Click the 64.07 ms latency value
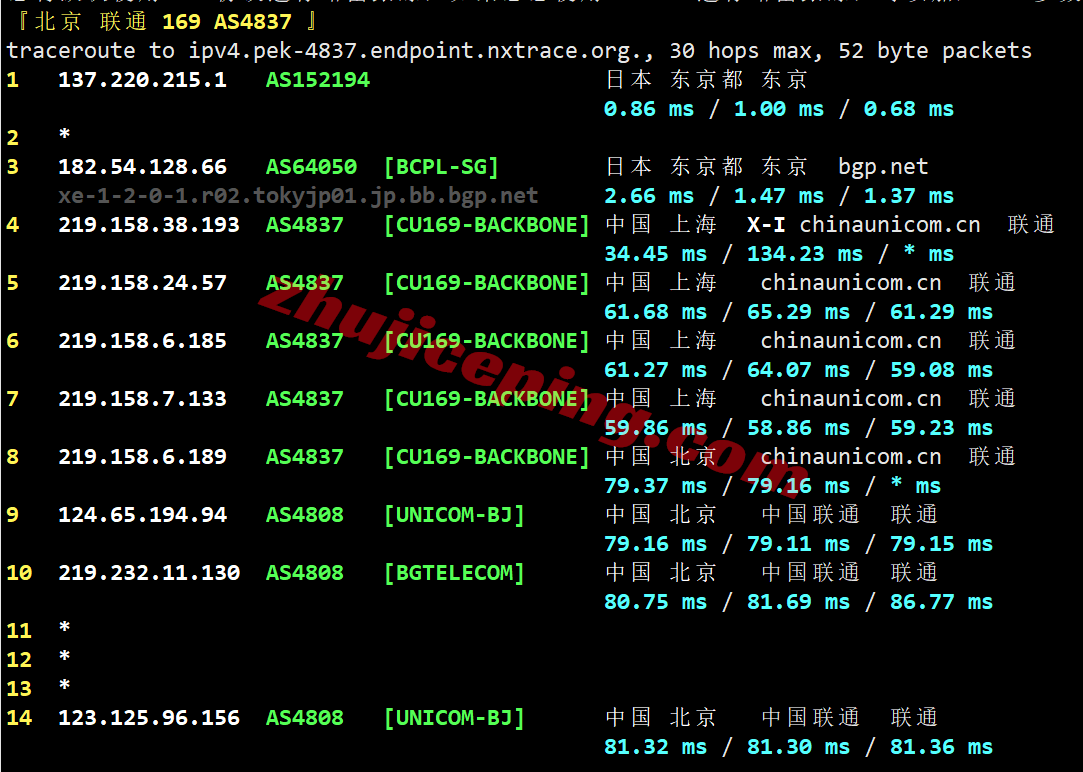Viewport: 1083px width, 772px height. [x=798, y=370]
